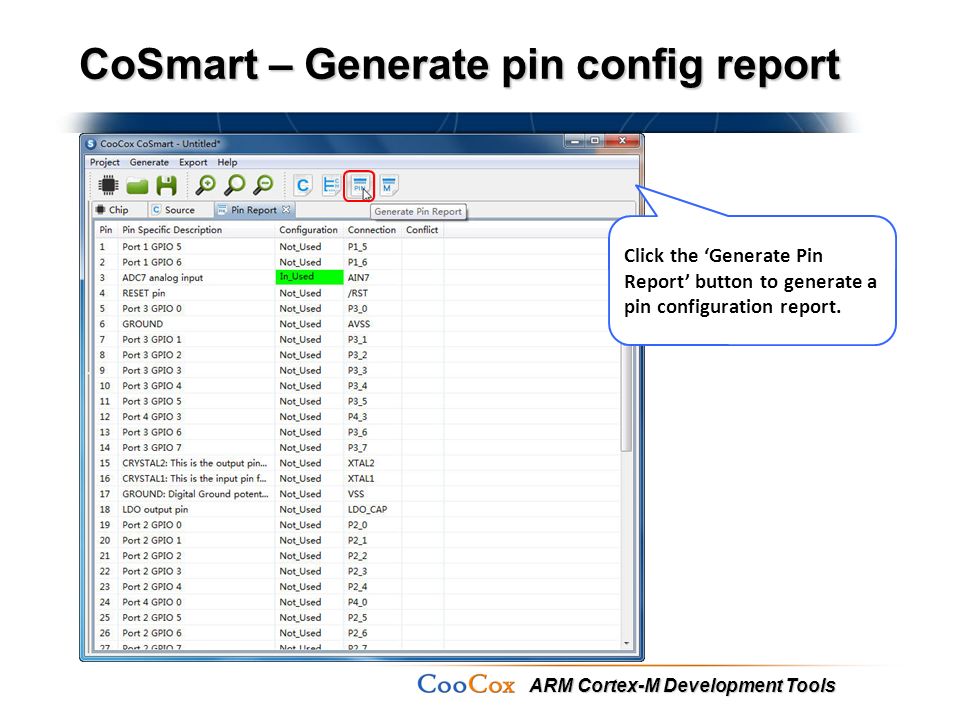The height and width of the screenshot is (720, 960).
Task: Open project with the green folder icon
Action: coord(137,186)
